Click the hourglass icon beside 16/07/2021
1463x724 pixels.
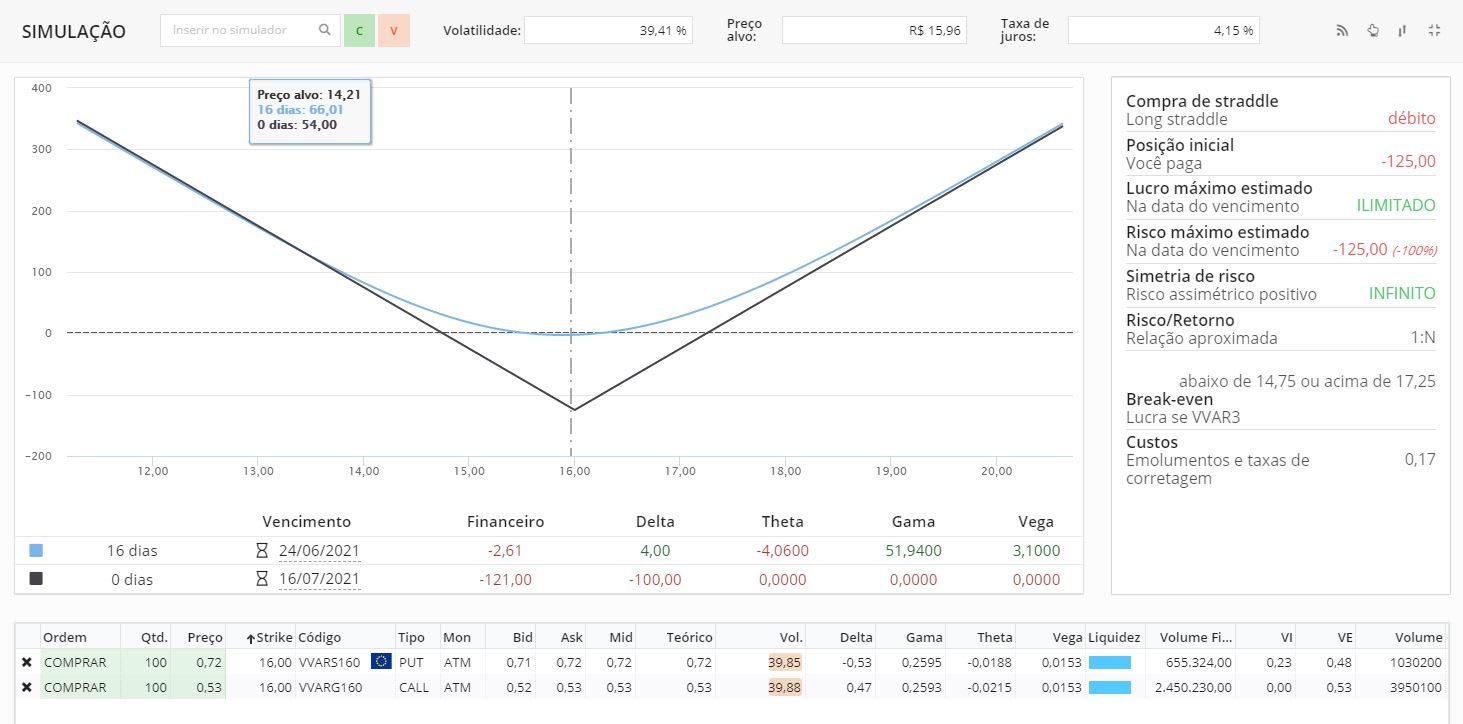pyautogui.click(x=263, y=579)
